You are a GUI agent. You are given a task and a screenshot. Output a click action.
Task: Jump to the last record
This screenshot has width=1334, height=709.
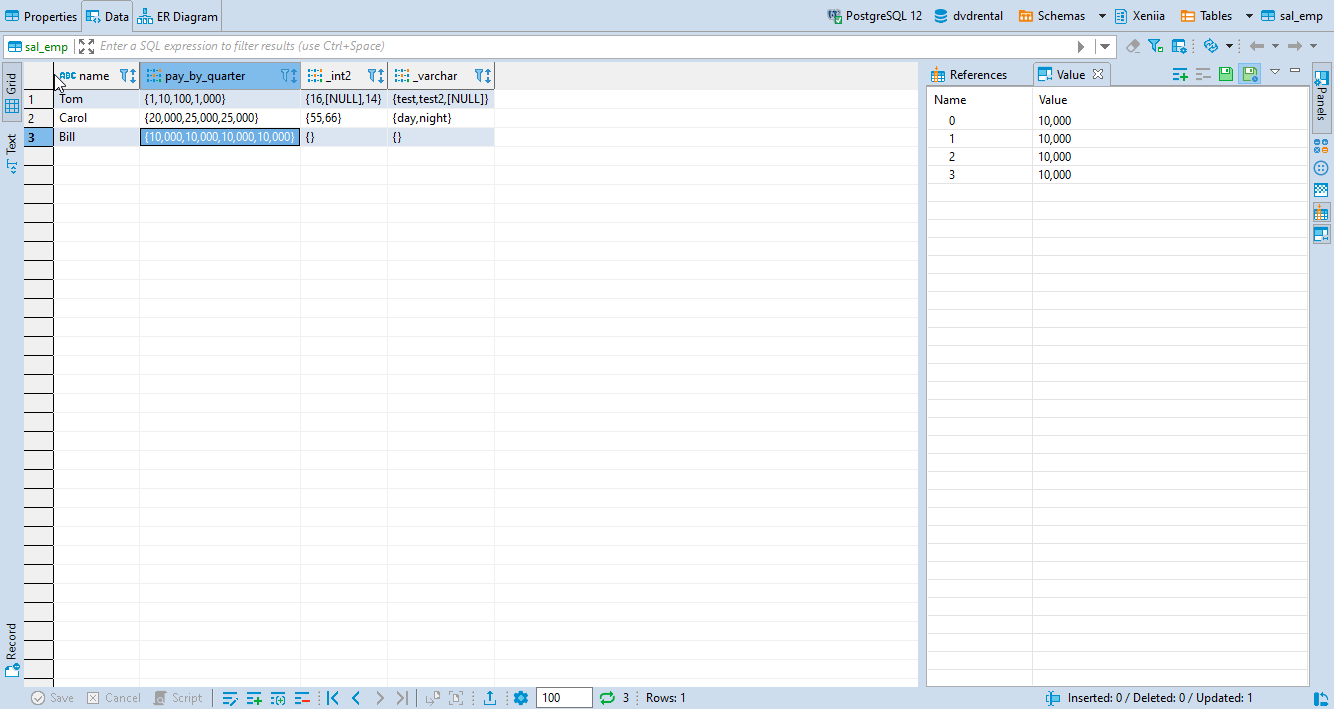pyautogui.click(x=403, y=697)
